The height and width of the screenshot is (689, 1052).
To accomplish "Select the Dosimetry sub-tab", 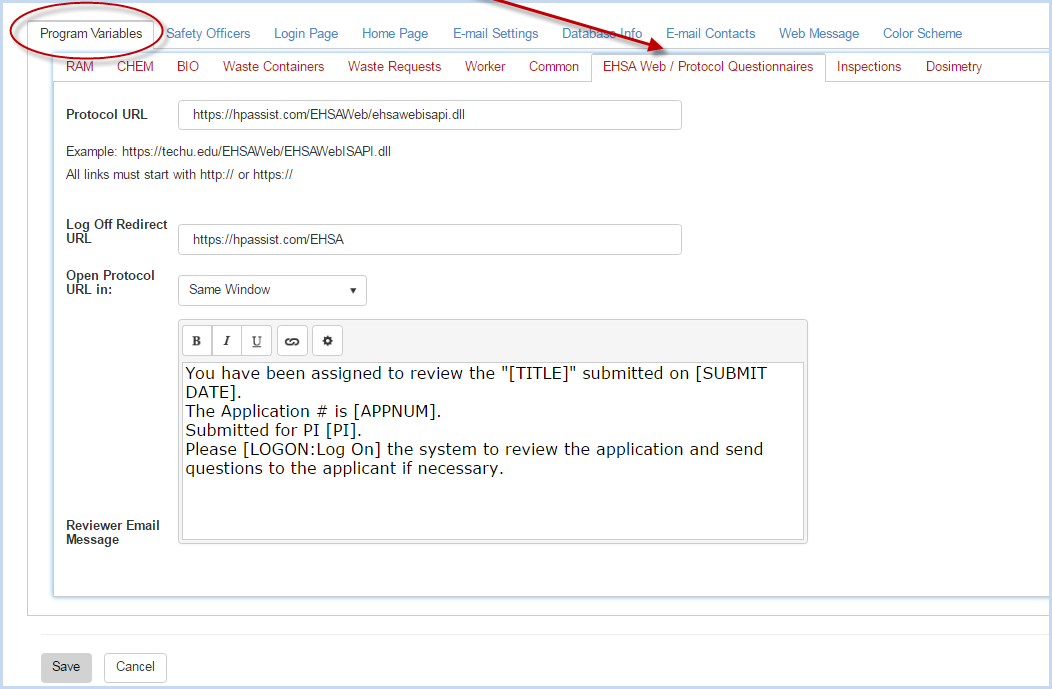I will (954, 66).
